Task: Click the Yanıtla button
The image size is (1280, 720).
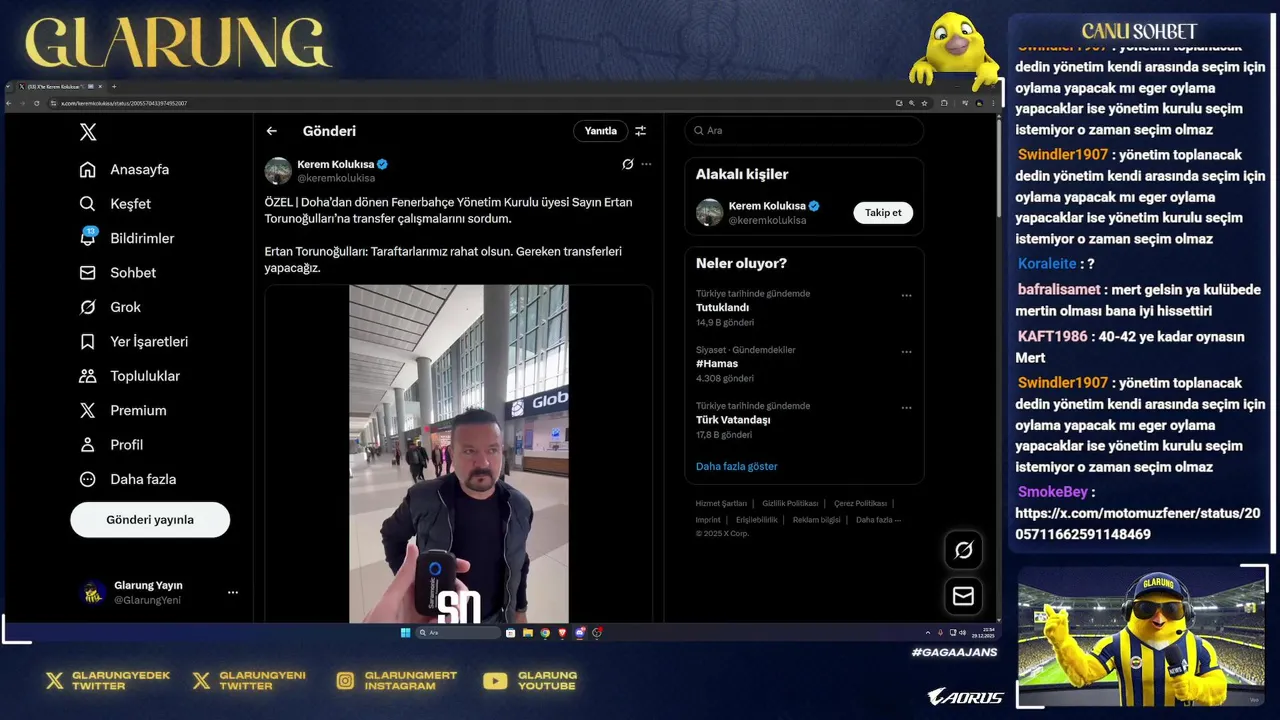Action: coord(600,131)
